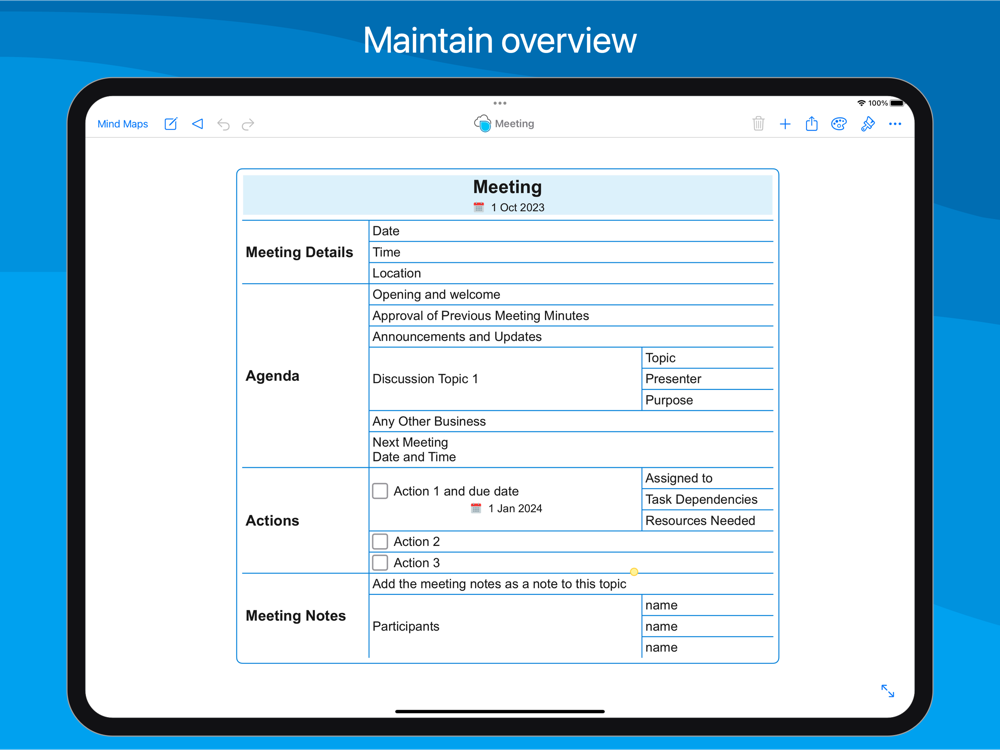Select the Task Dependencies cell
The image size is (1000, 750).
(707, 499)
